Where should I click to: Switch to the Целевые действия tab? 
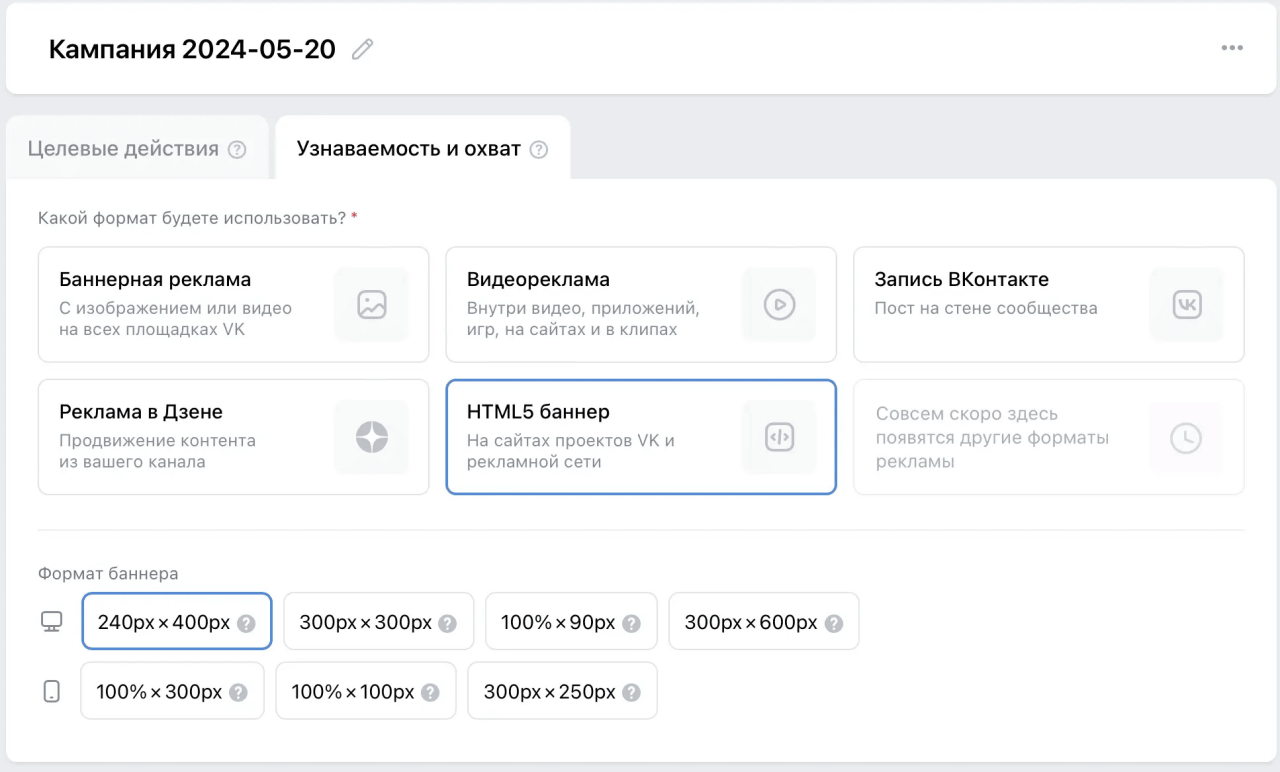click(123, 149)
